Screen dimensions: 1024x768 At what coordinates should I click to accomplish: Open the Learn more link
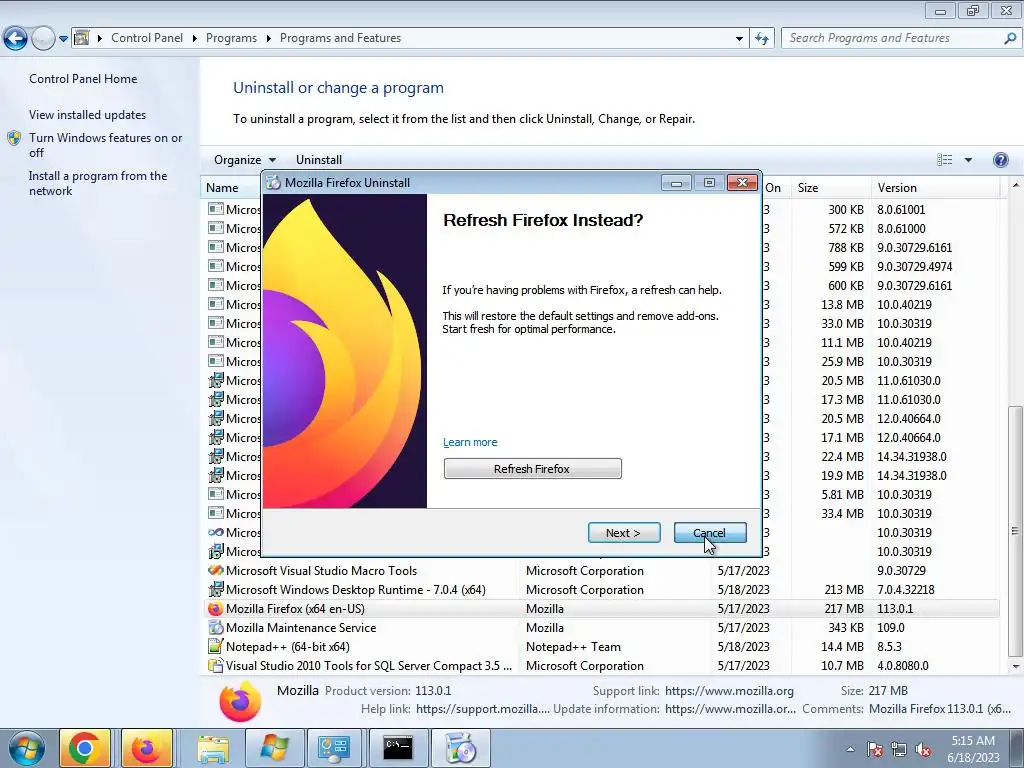click(x=470, y=442)
